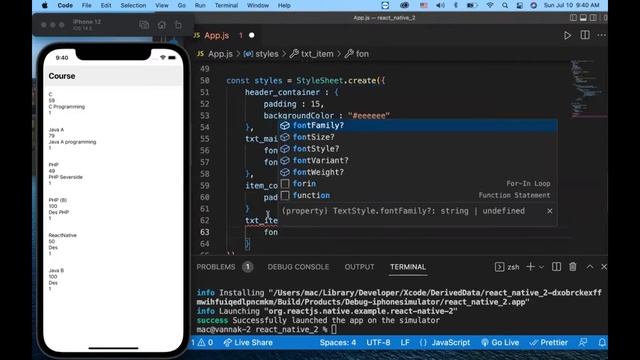Split the terminal icon
640x360 pixels.
pyautogui.click(x=556, y=267)
